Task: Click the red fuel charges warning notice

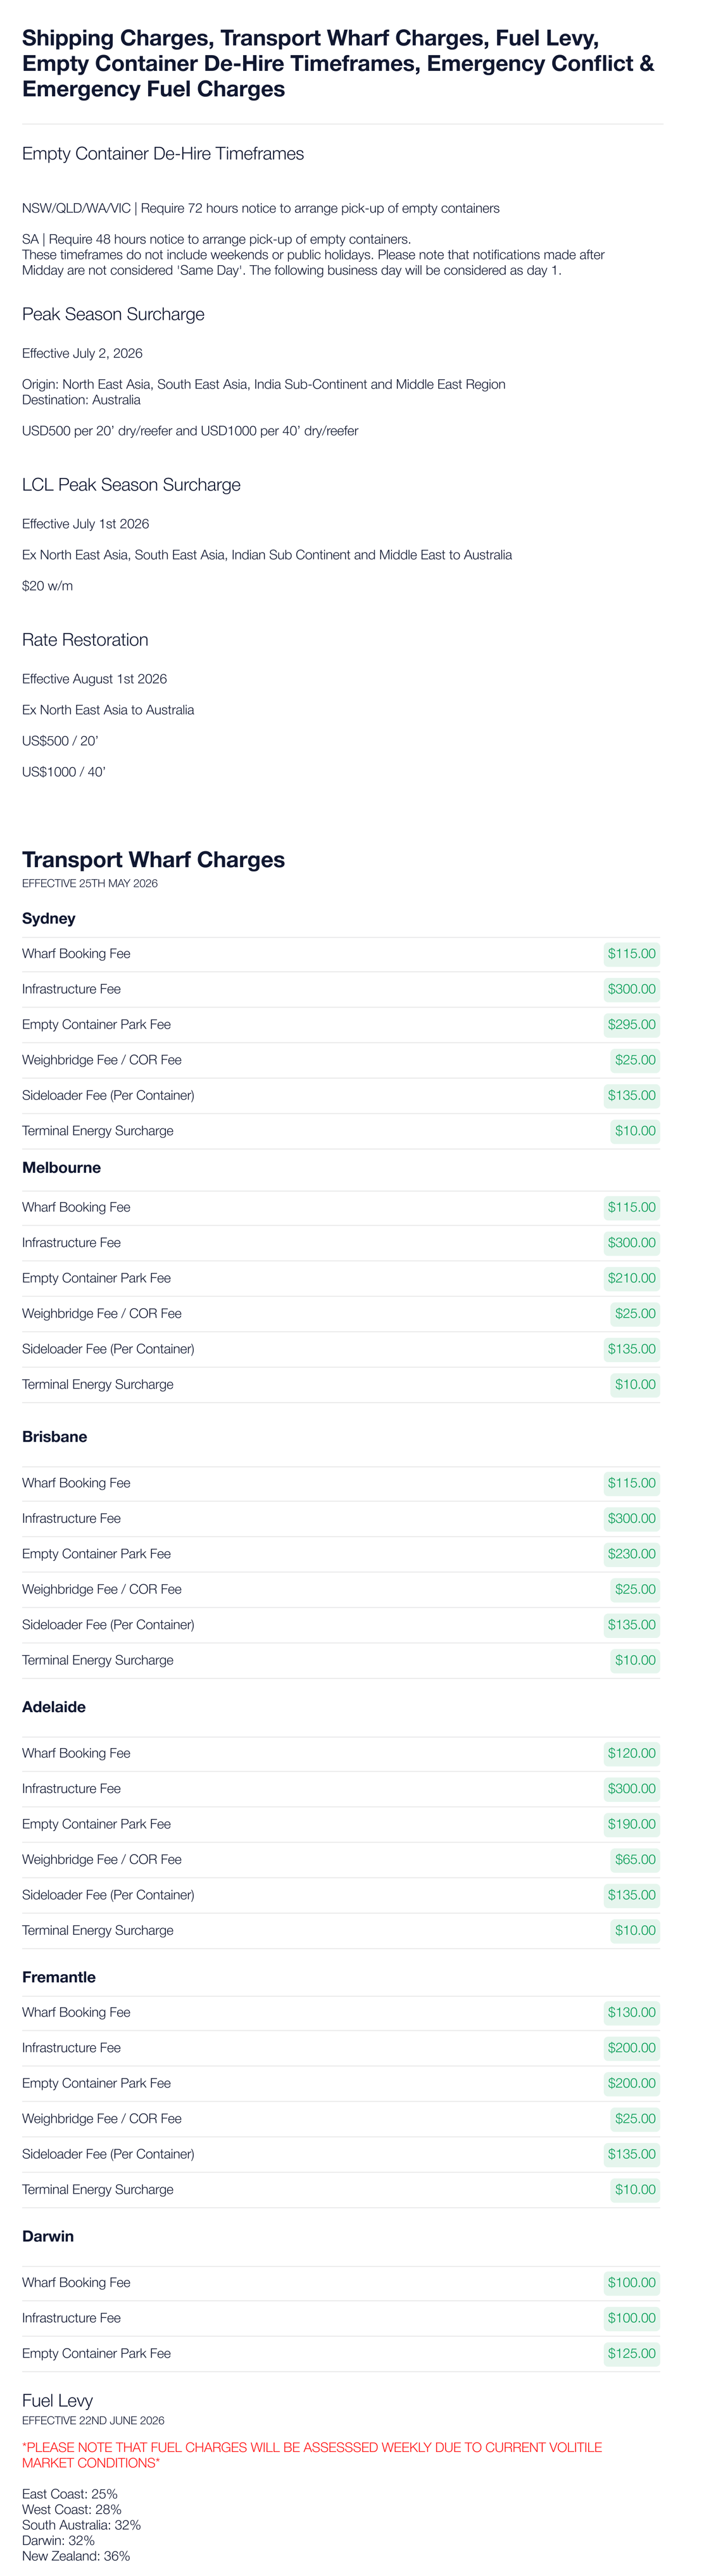Action: coord(312,2455)
